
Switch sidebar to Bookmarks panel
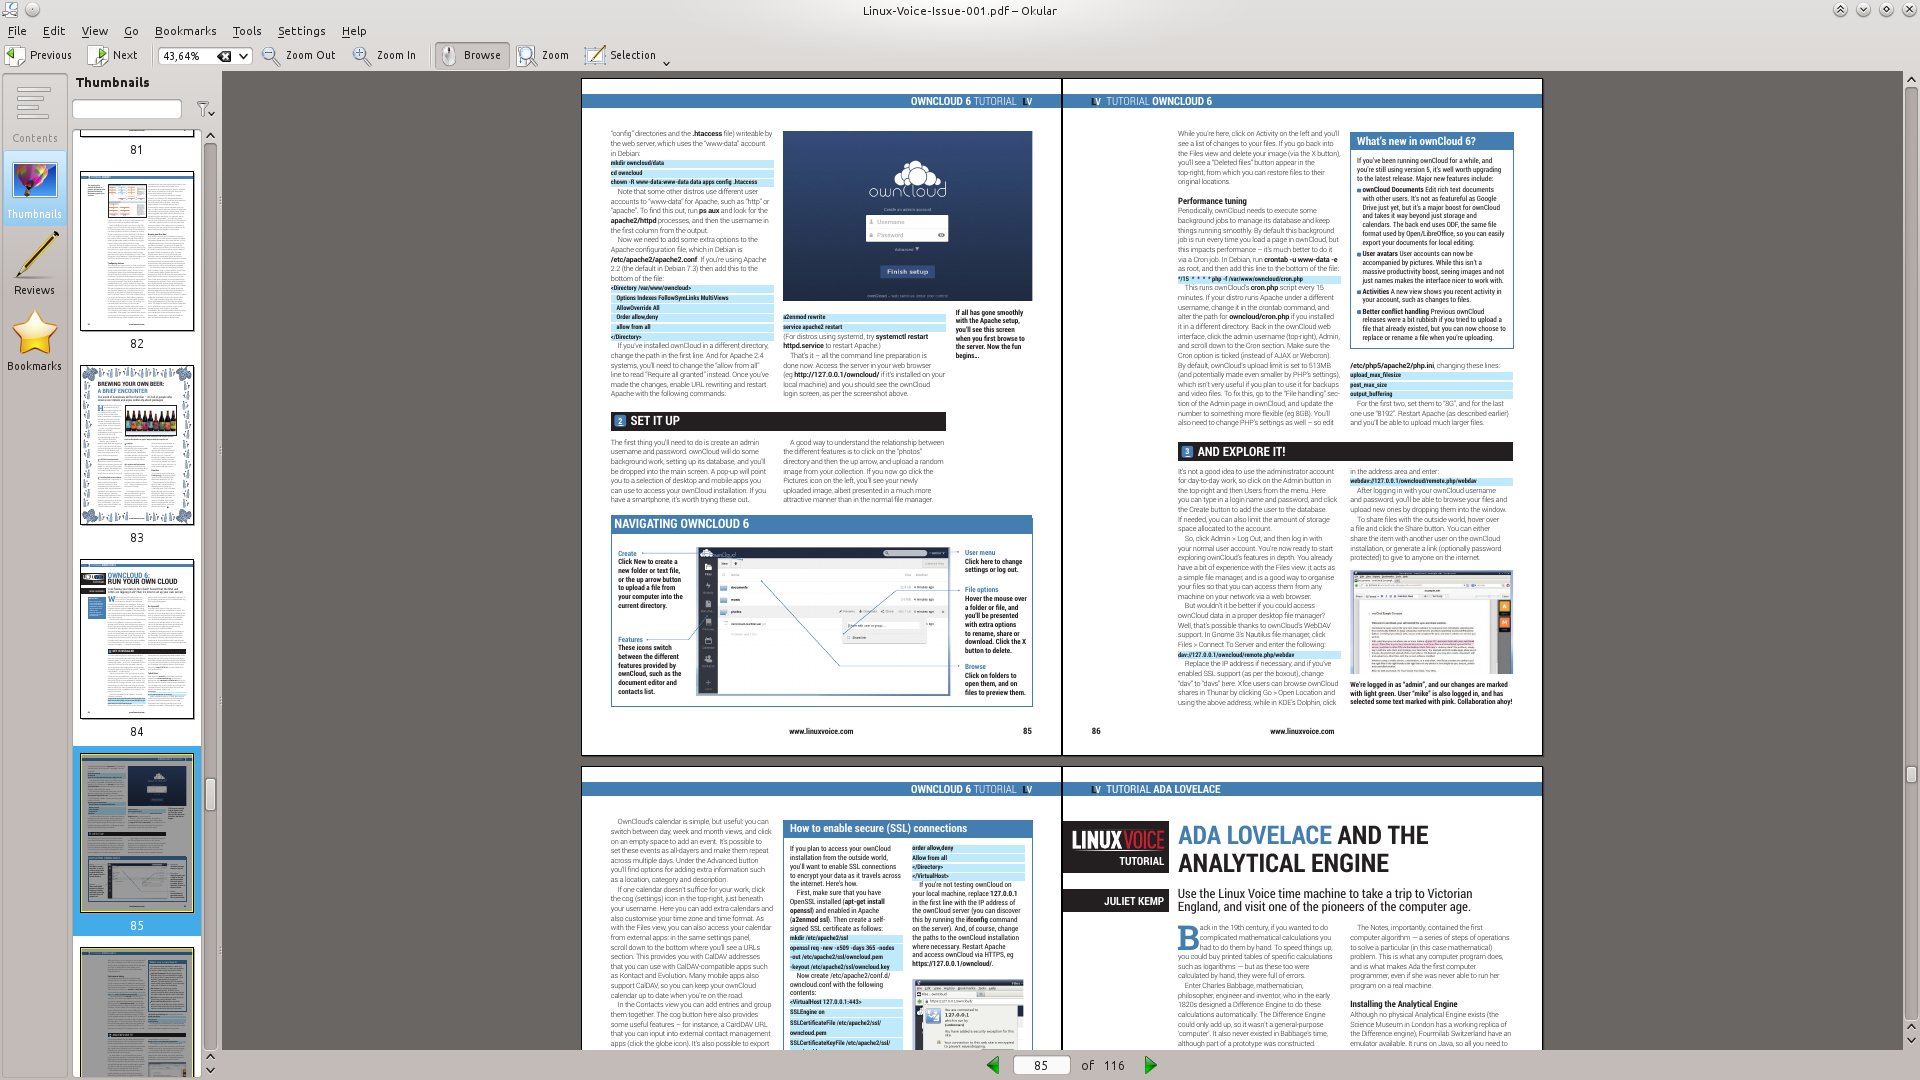pyautogui.click(x=35, y=340)
